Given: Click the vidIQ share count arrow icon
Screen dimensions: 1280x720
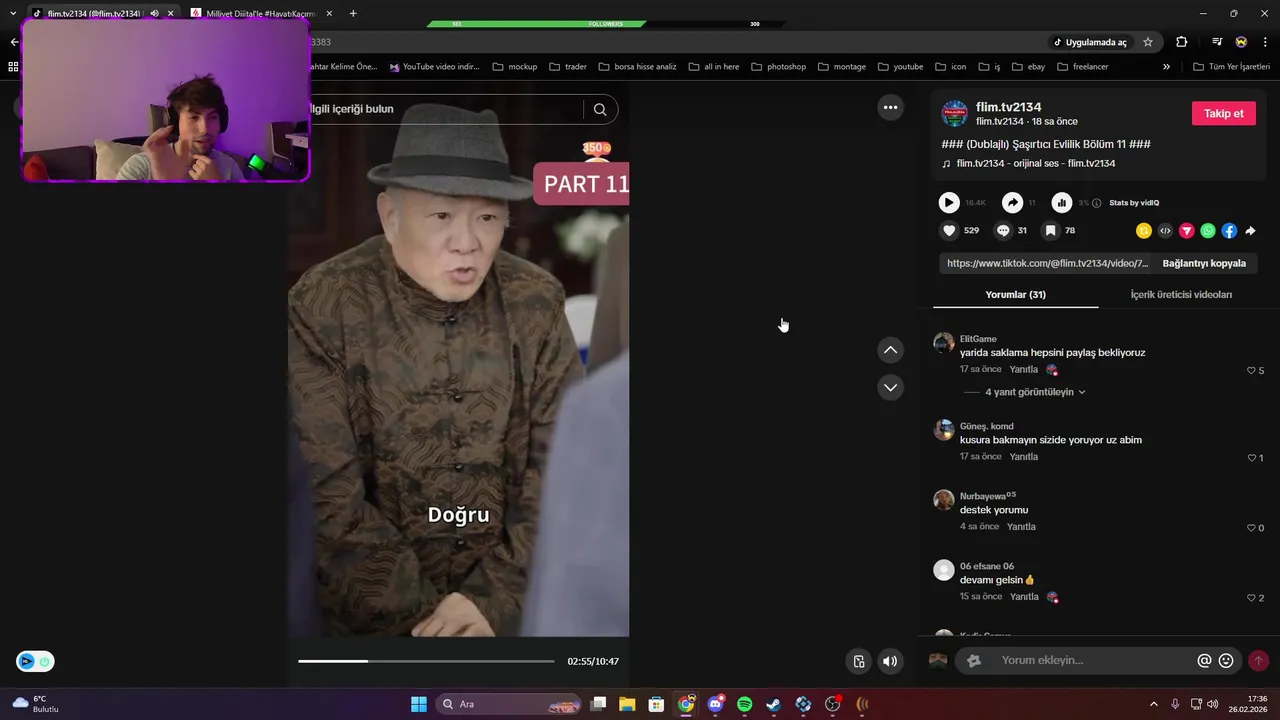Looking at the screenshot, I should [1012, 202].
